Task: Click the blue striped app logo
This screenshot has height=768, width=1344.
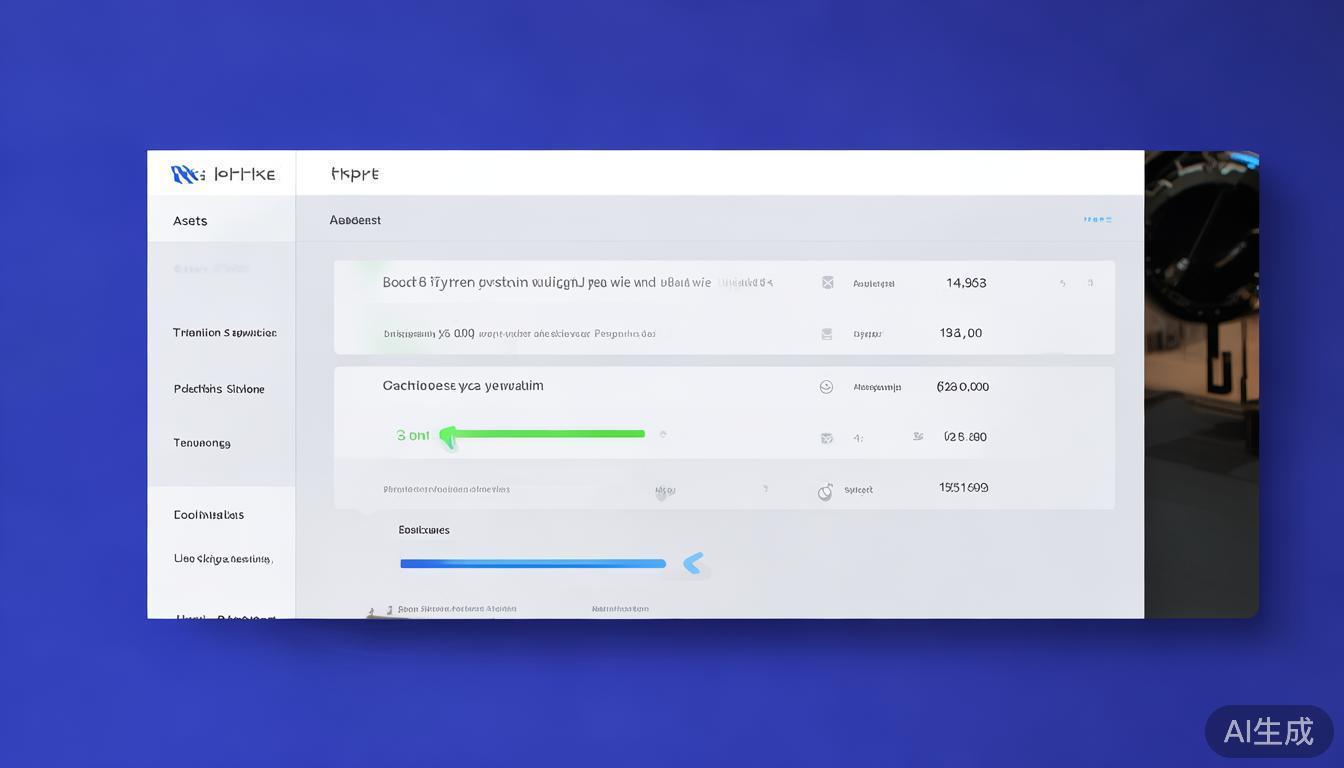Action: [x=186, y=175]
